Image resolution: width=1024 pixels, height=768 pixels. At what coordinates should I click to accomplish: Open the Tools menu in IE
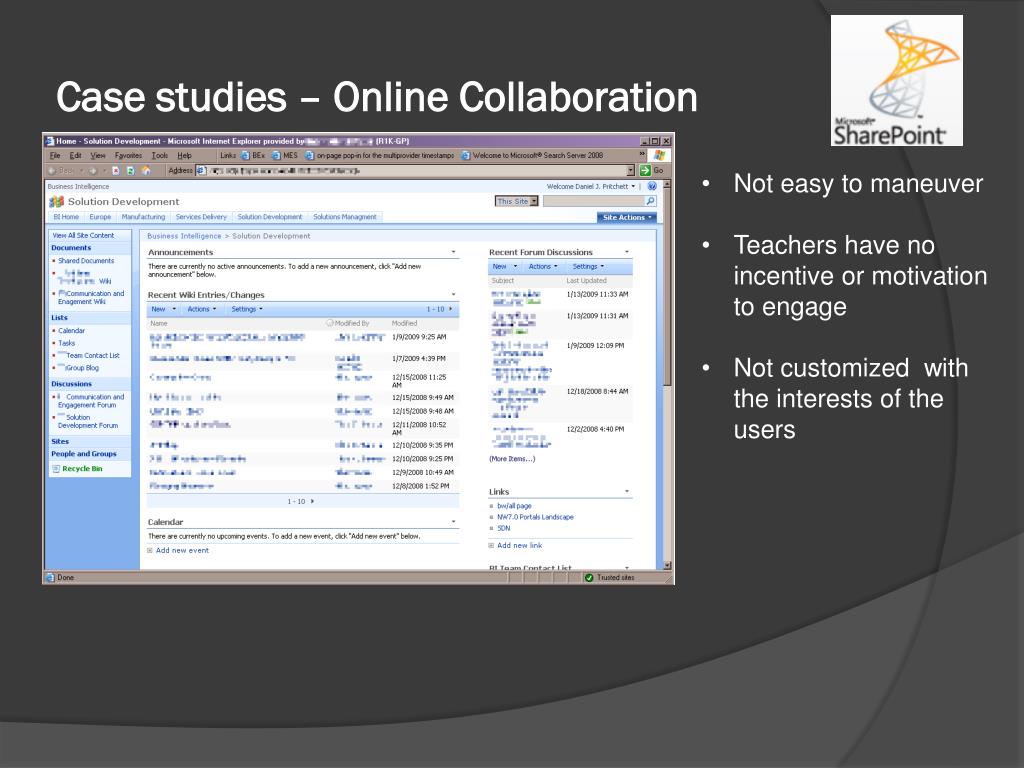[x=160, y=155]
